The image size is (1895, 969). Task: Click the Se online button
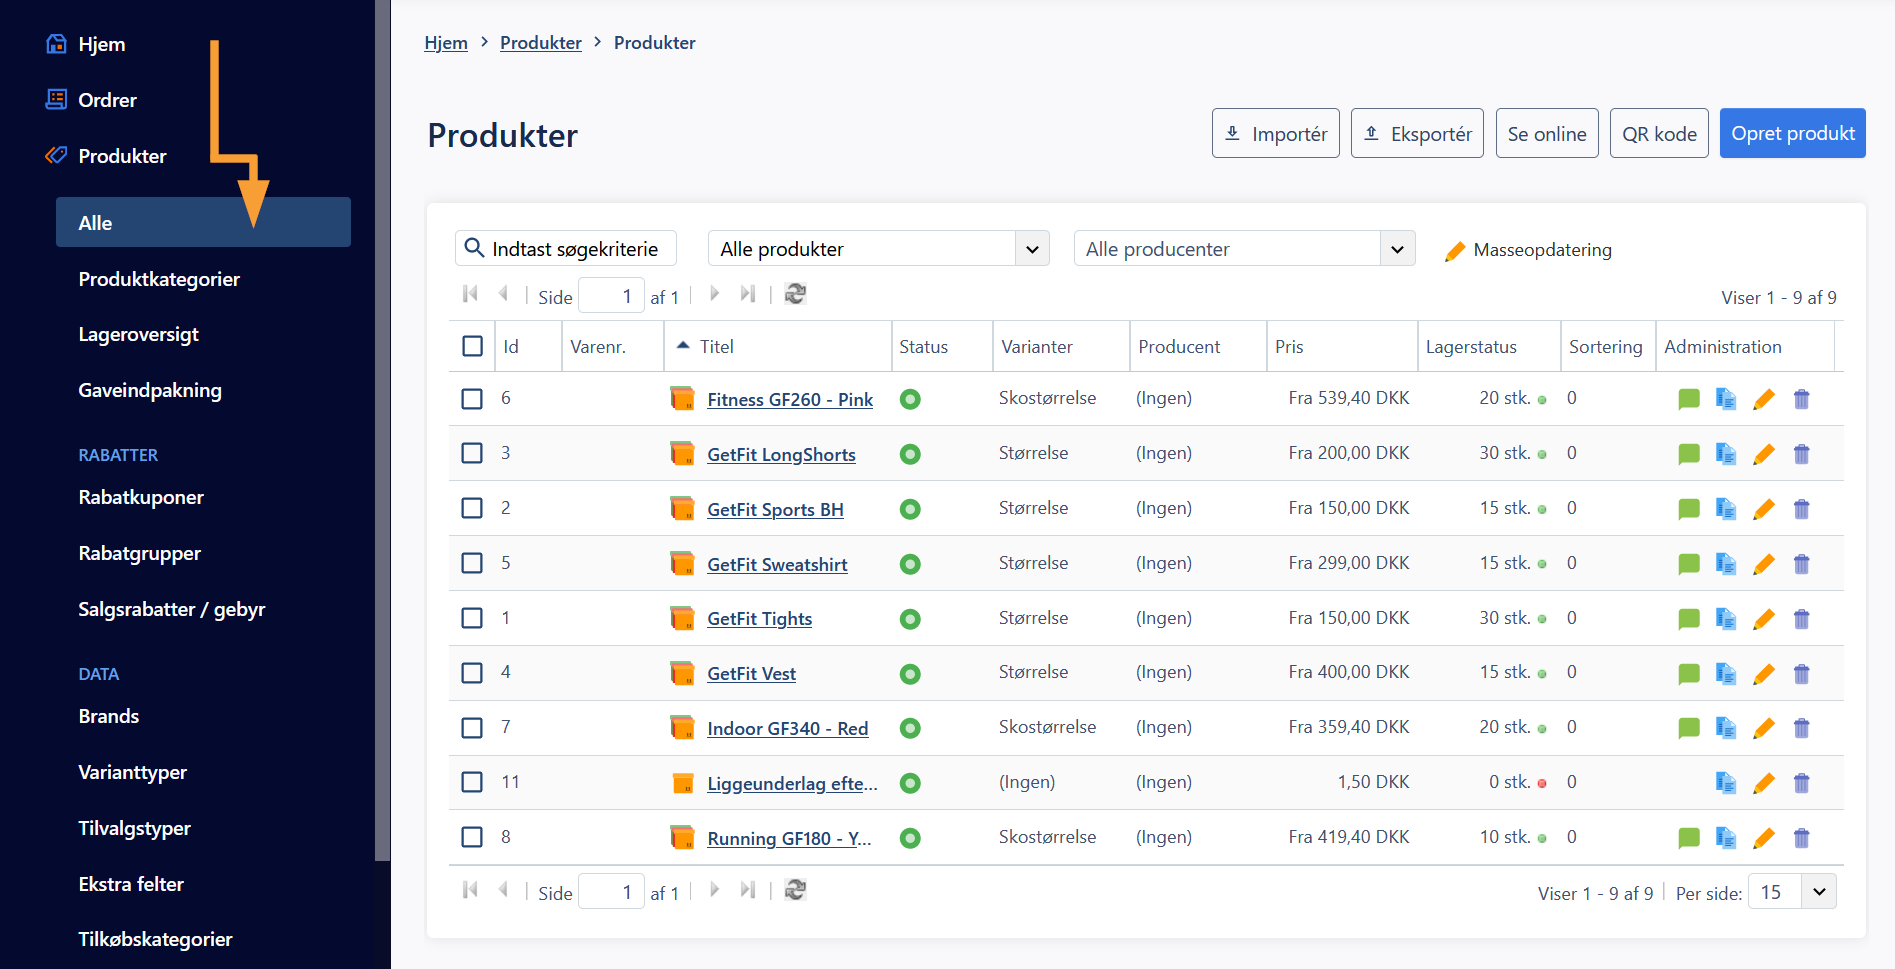click(x=1547, y=133)
